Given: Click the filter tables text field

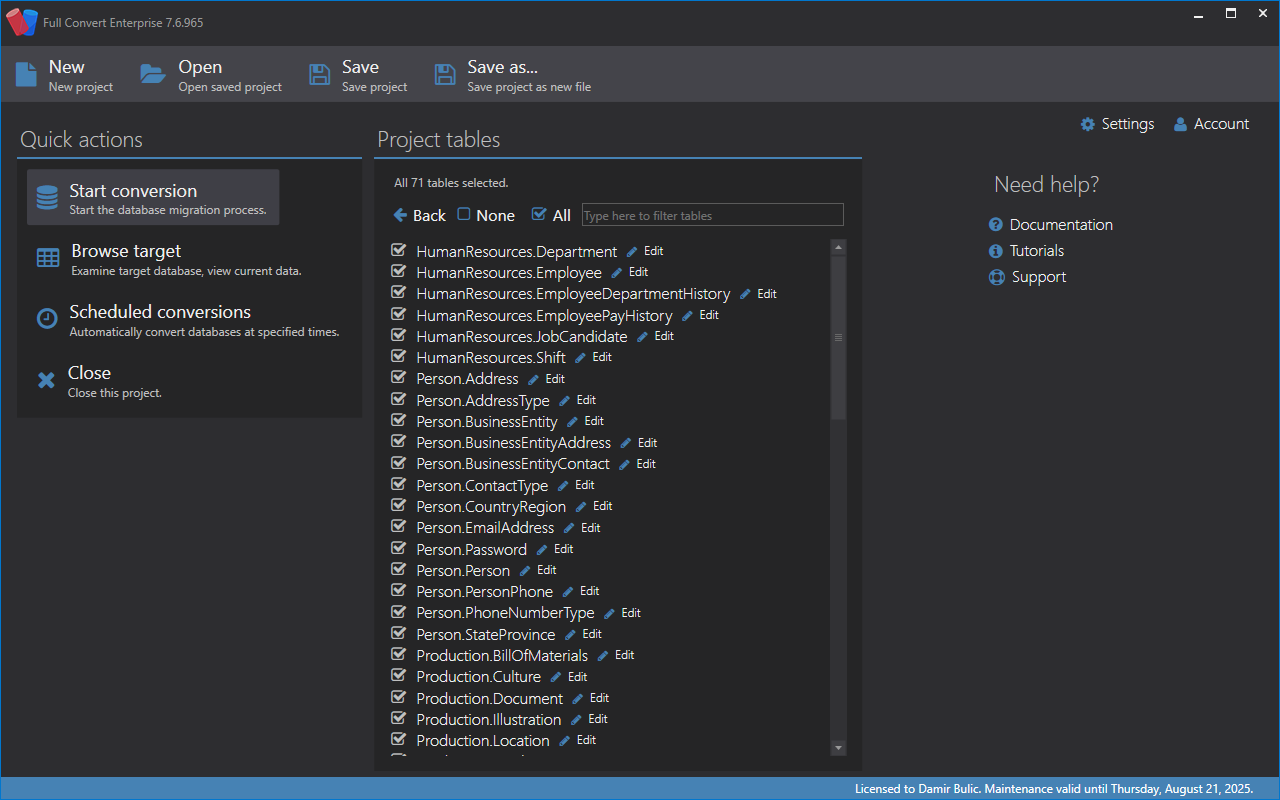Looking at the screenshot, I should click(x=712, y=215).
